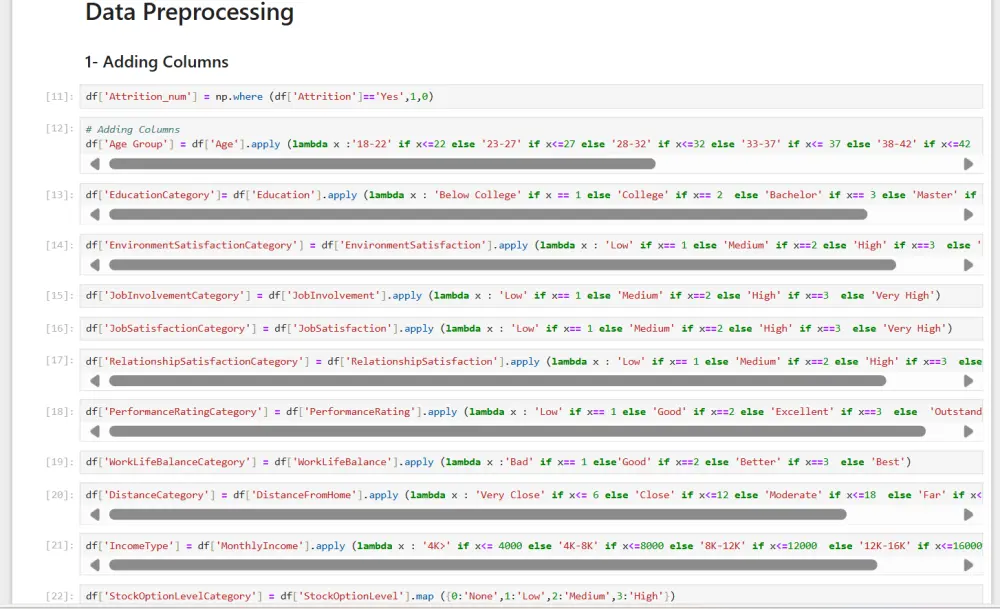The image size is (1000, 609).
Task: Click left scroll arrow under EnvironmentSatisfactionCategory cell
Action: (x=96, y=265)
